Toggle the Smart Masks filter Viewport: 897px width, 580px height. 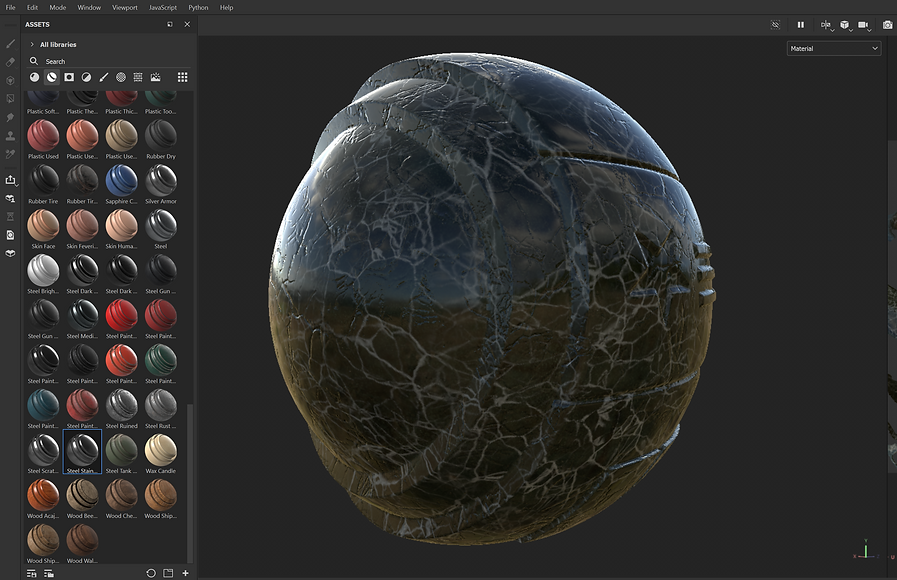click(69, 77)
